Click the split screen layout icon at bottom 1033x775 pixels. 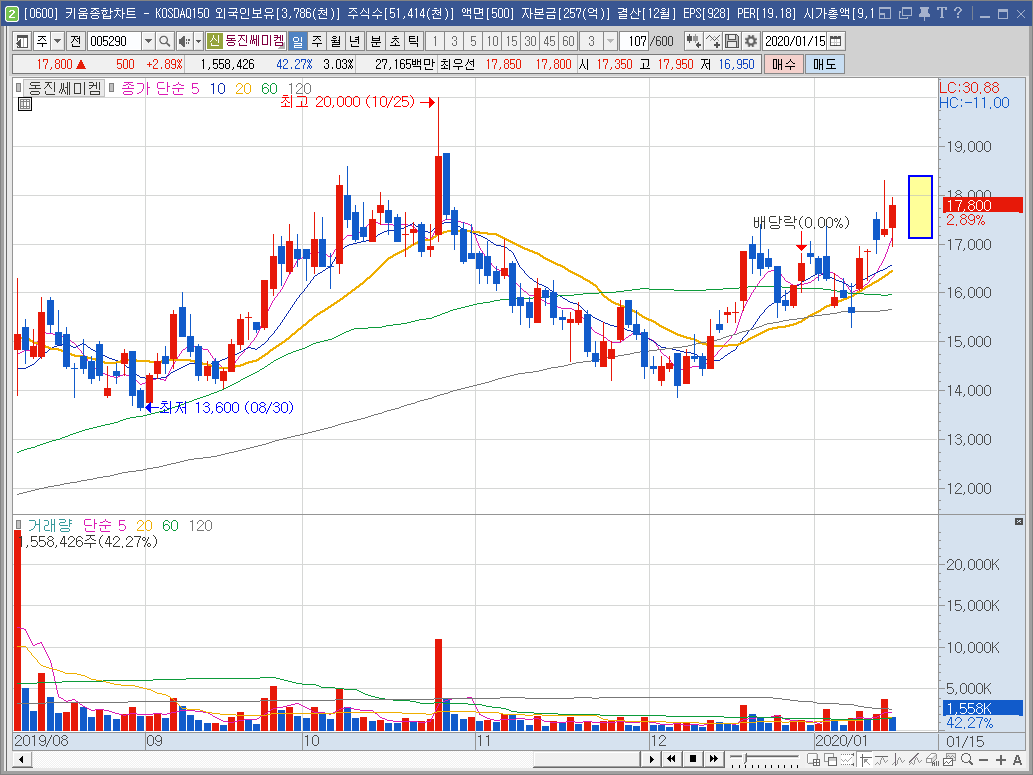click(813, 760)
